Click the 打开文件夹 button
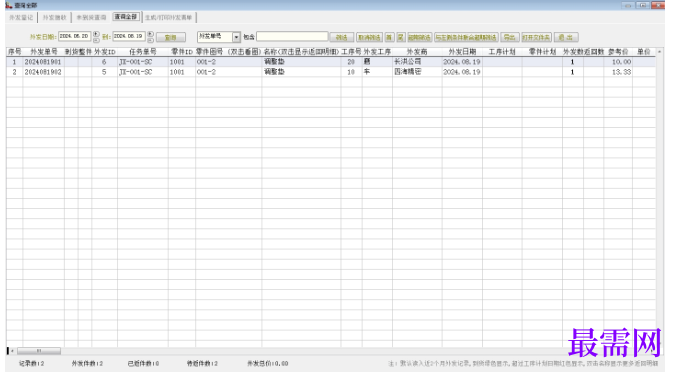 coord(536,37)
